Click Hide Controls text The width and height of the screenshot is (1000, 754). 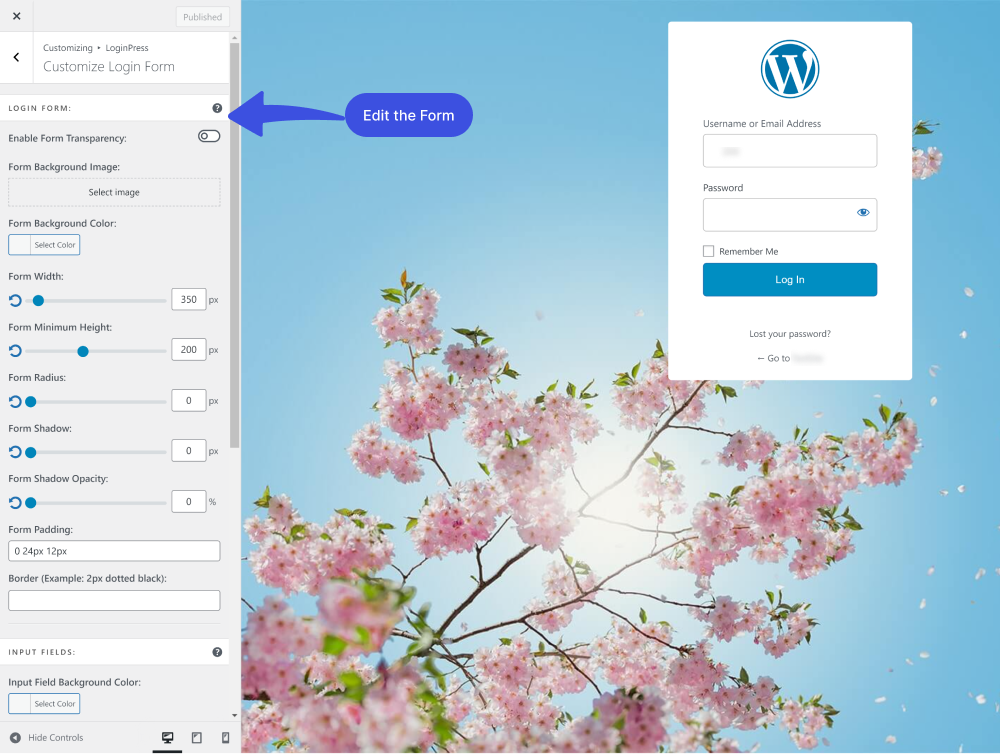55,737
